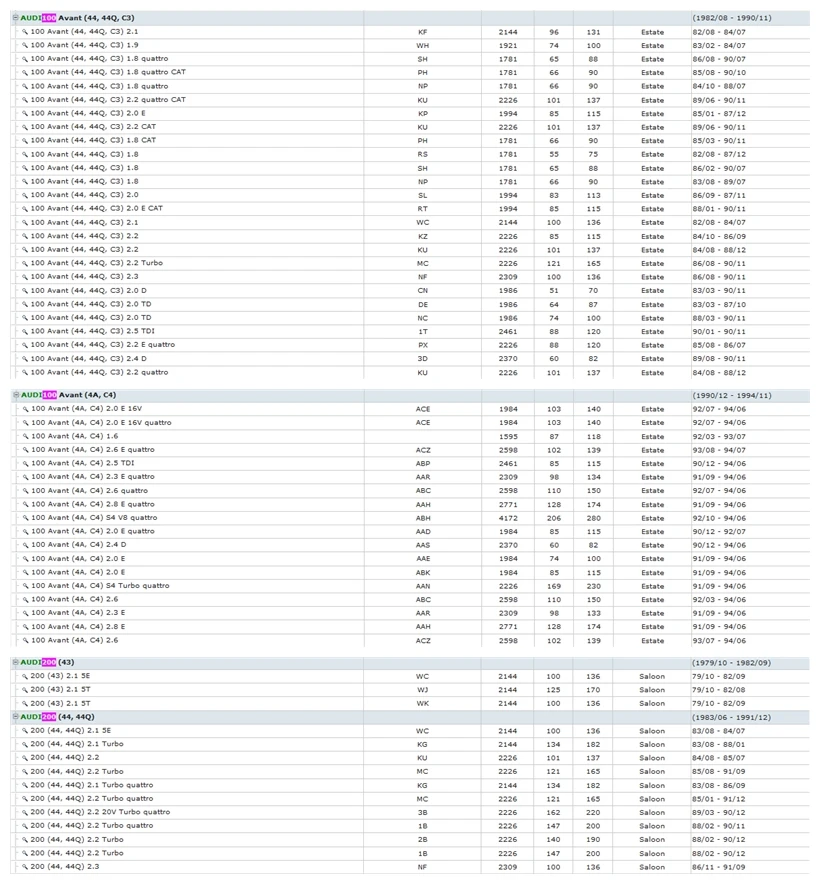Open 200 (44, 44Q) 2.2 Turbo quattro MC entry
This screenshot has width=820, height=884.
pyautogui.click(x=91, y=798)
